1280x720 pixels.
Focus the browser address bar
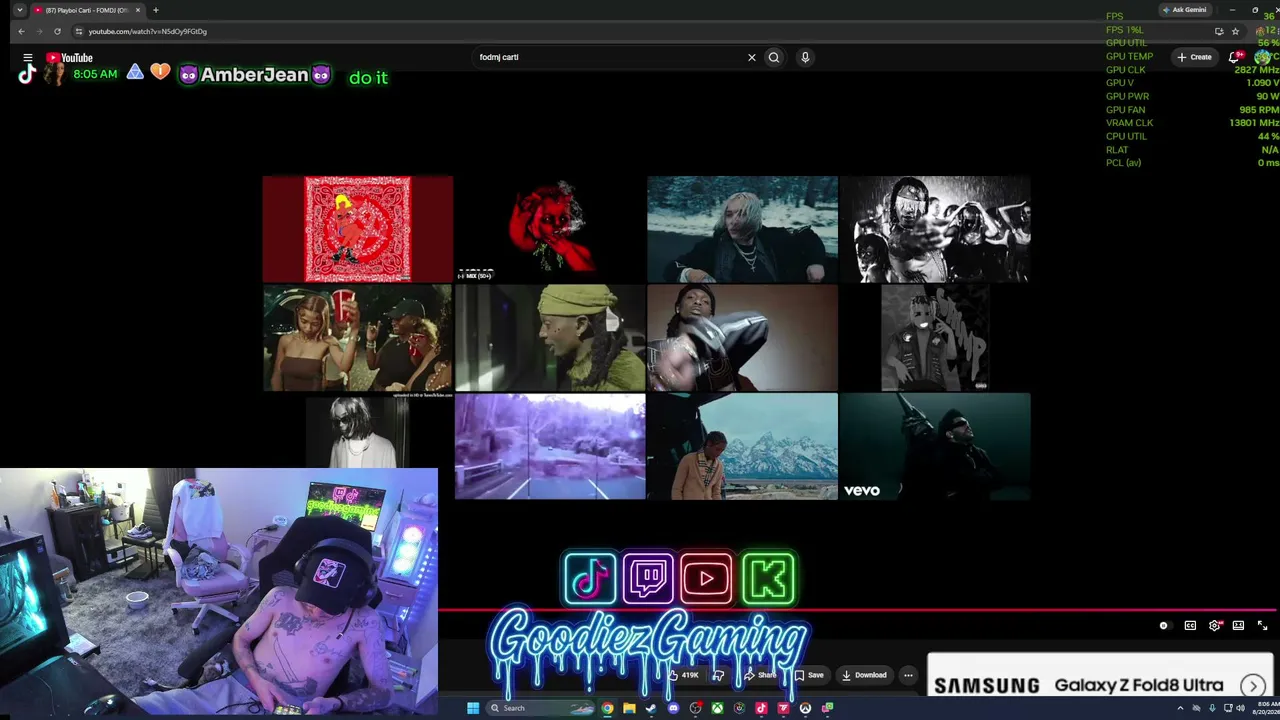pyautogui.click(x=640, y=31)
